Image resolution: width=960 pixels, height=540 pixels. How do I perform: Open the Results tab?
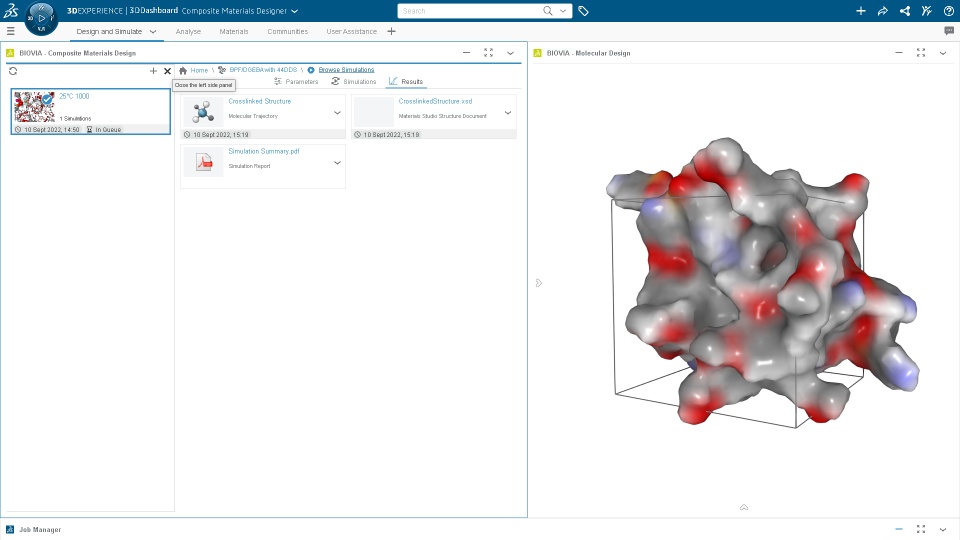[406, 81]
